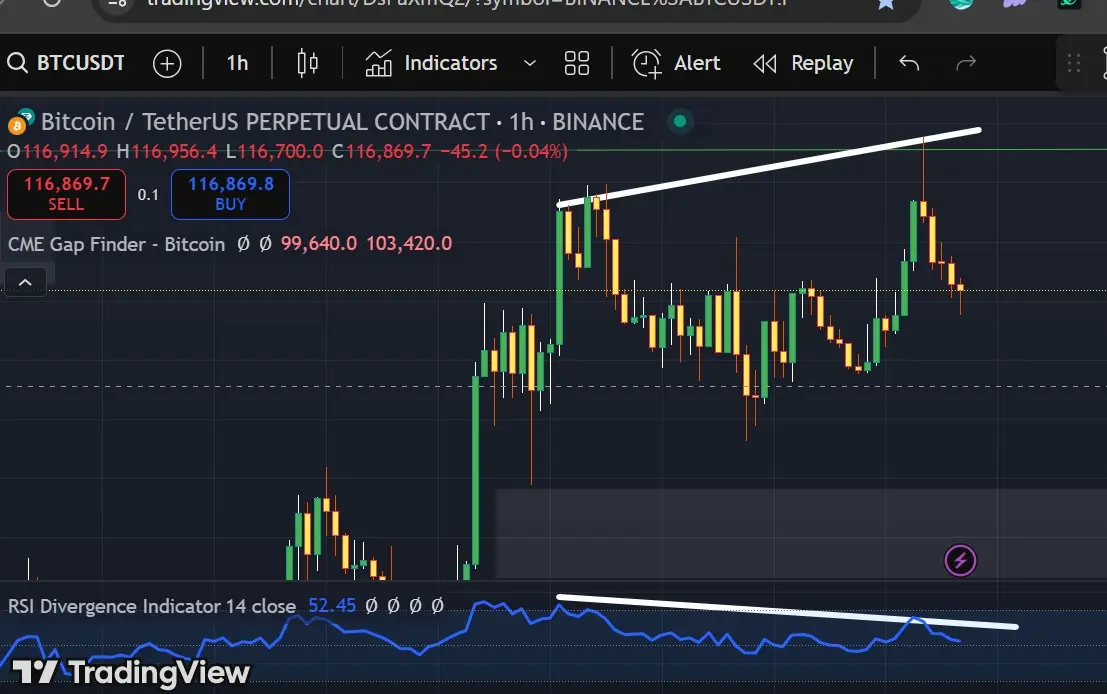Click RSI value 52.45
This screenshot has height=694, width=1107.
pos(332,606)
